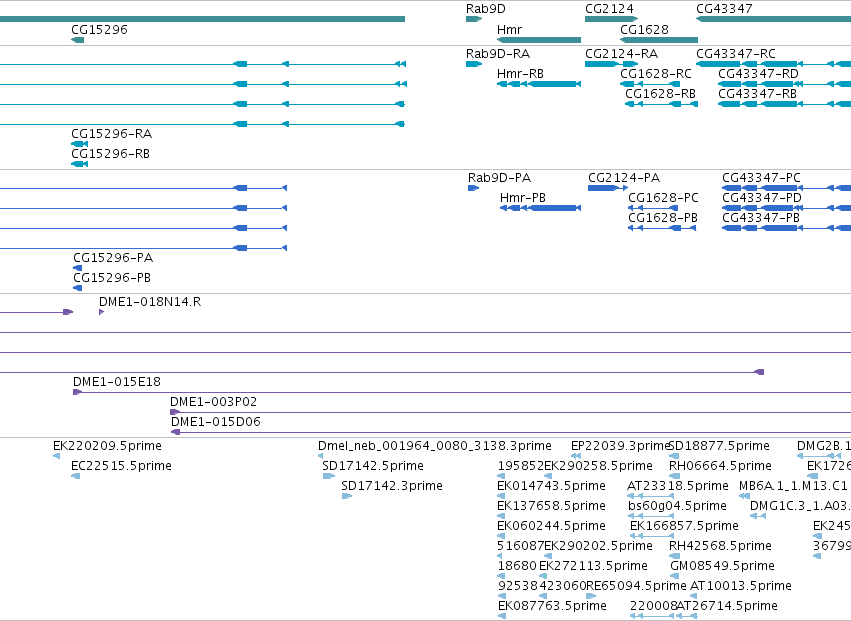
Task: Open the RE65094.5prime EST label
Action: point(636,586)
